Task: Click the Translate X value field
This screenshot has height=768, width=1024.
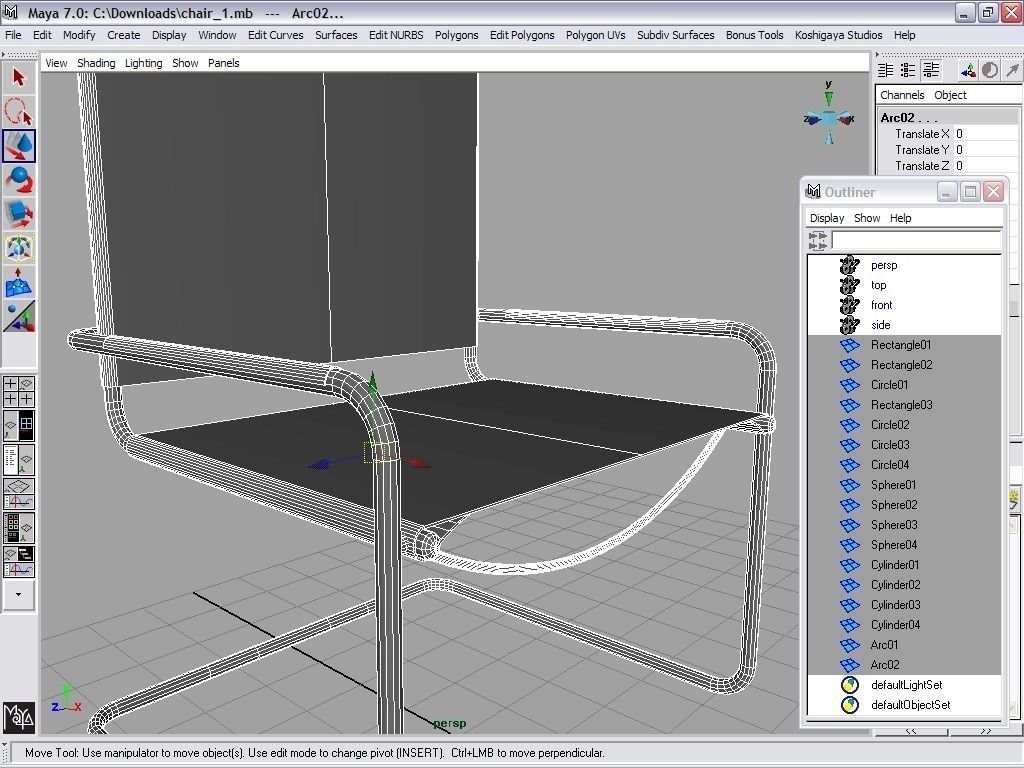Action: point(986,134)
